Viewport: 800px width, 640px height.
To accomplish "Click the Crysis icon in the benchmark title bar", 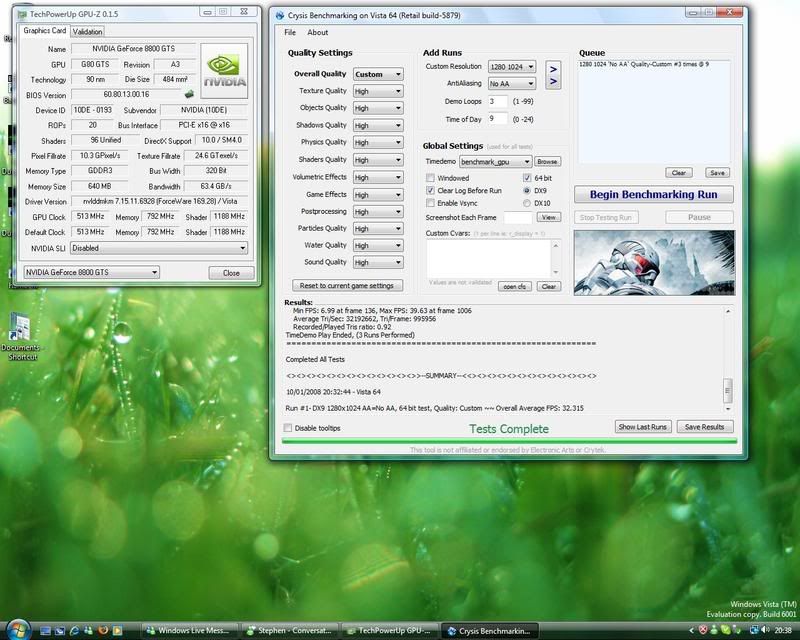I will (x=280, y=15).
